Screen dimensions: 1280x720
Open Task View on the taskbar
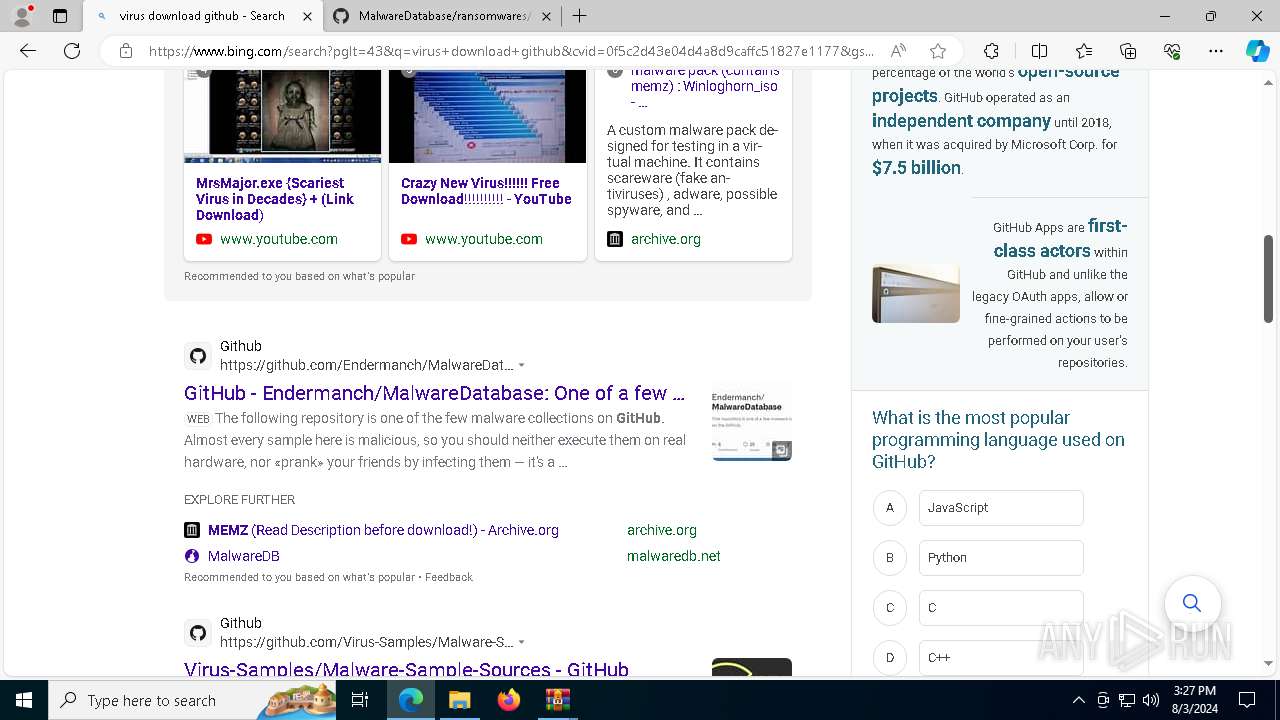361,700
